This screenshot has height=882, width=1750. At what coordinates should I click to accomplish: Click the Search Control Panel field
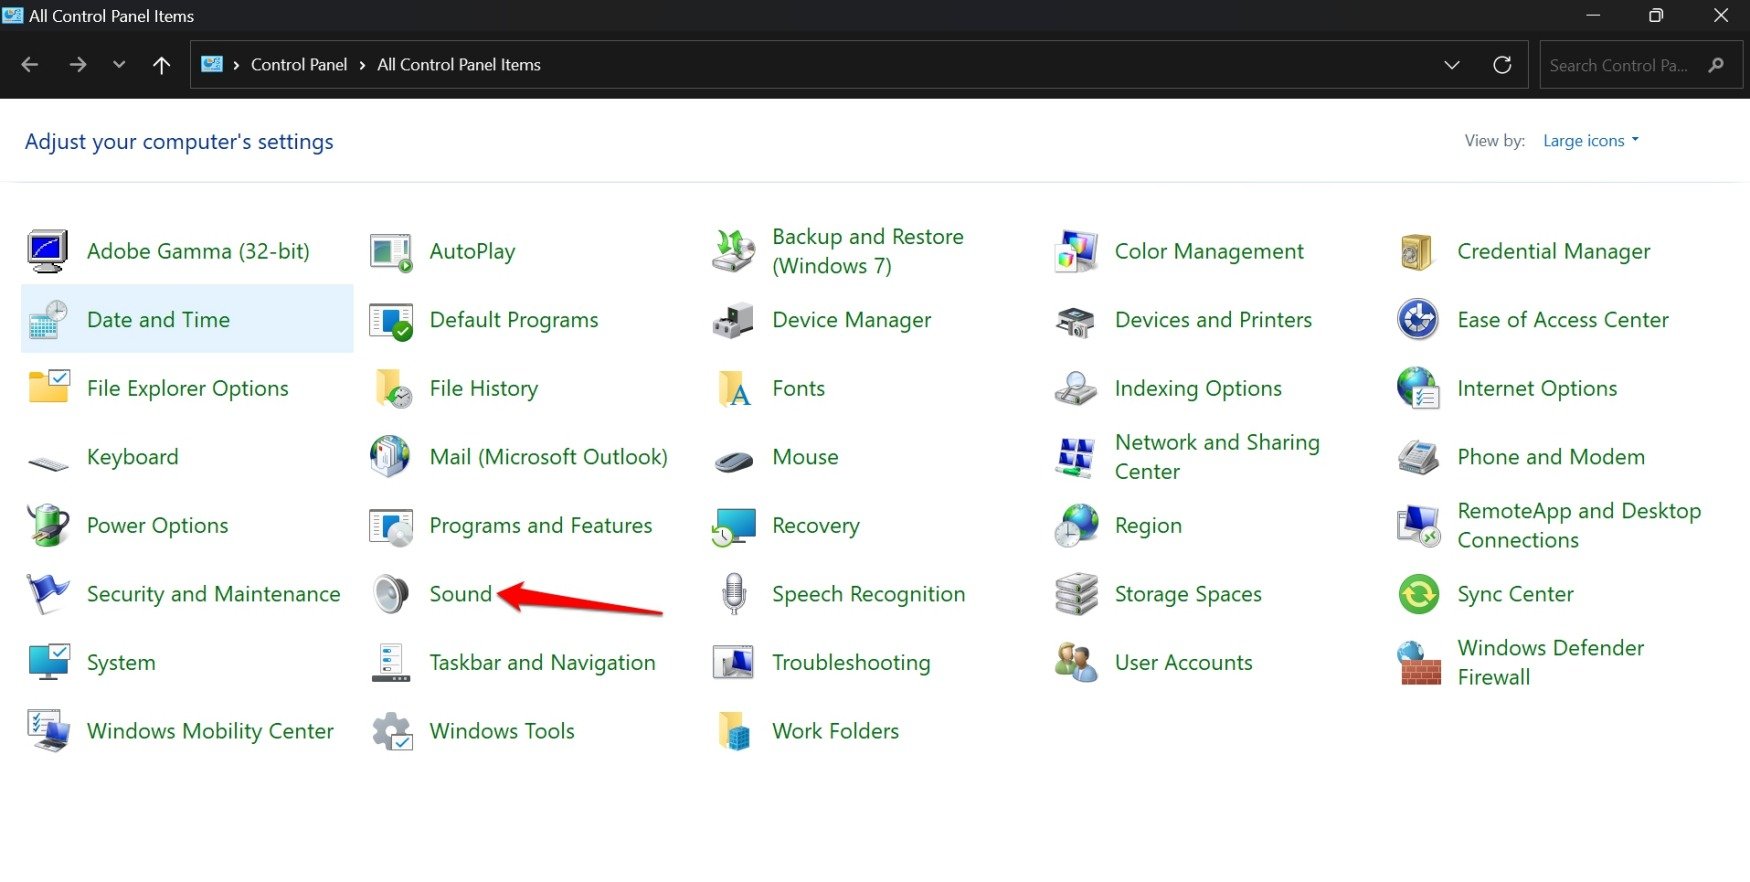1618,65
